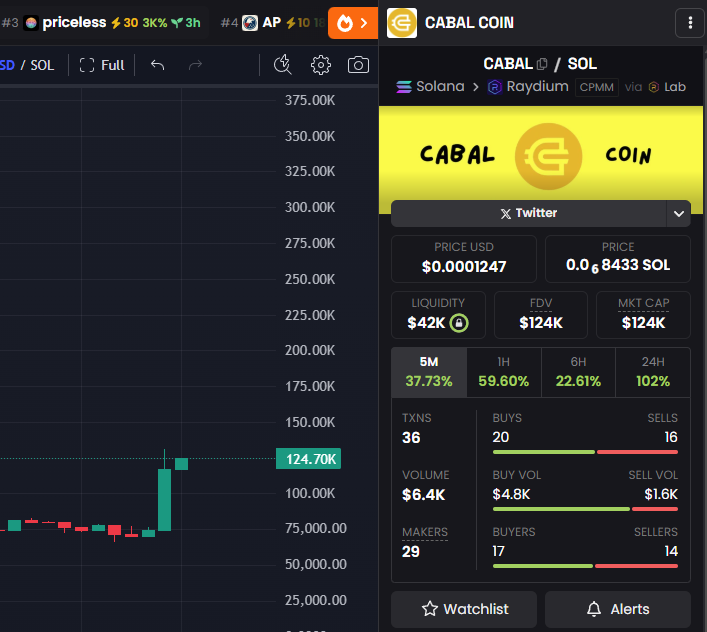The height and width of the screenshot is (632, 707).
Task: Click the MKT CAP $124K box
Action: point(643,315)
